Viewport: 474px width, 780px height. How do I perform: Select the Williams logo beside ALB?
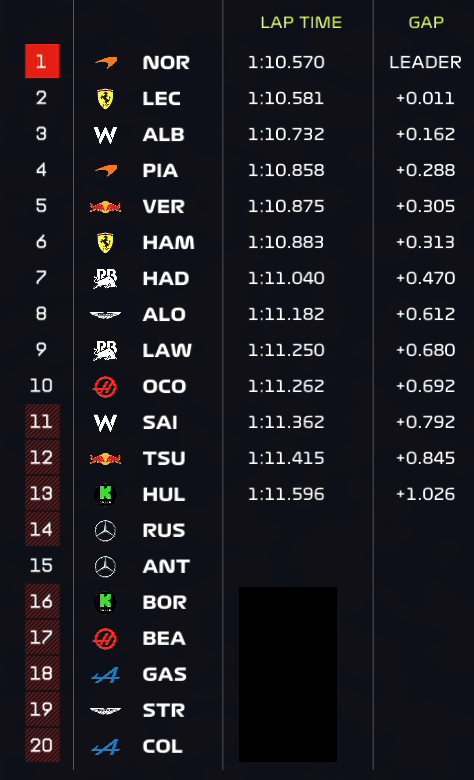(x=105, y=135)
